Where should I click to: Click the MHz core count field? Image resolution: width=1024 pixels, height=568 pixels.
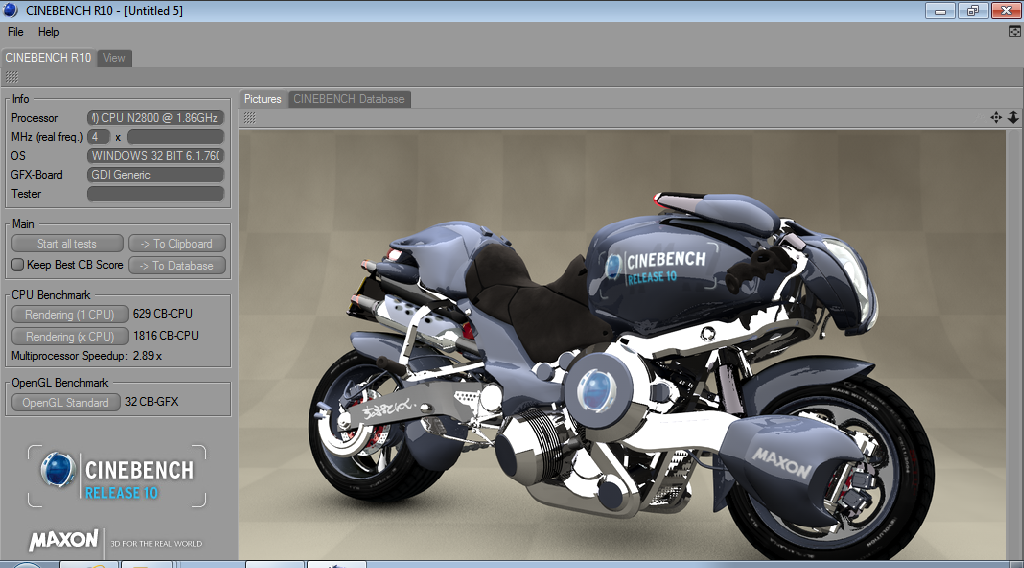tap(99, 137)
